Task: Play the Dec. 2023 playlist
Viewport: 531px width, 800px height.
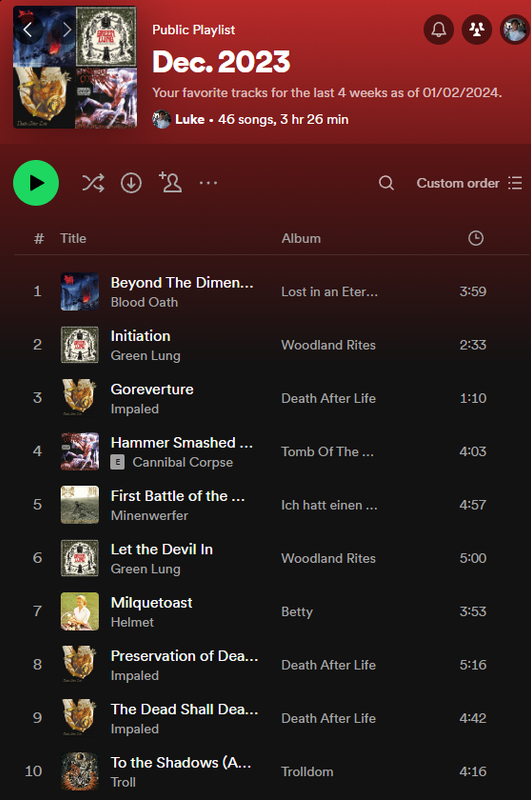Action: 36,183
